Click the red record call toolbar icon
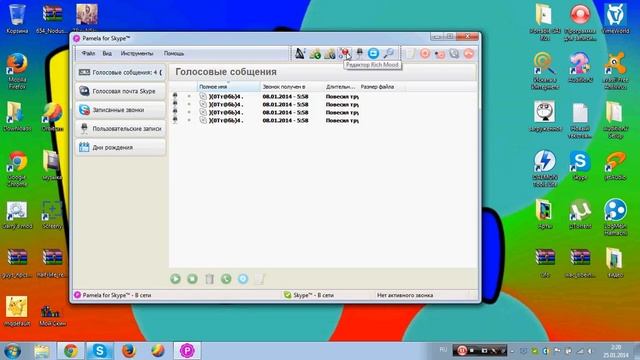This screenshot has width=640, height=360. pos(425,53)
